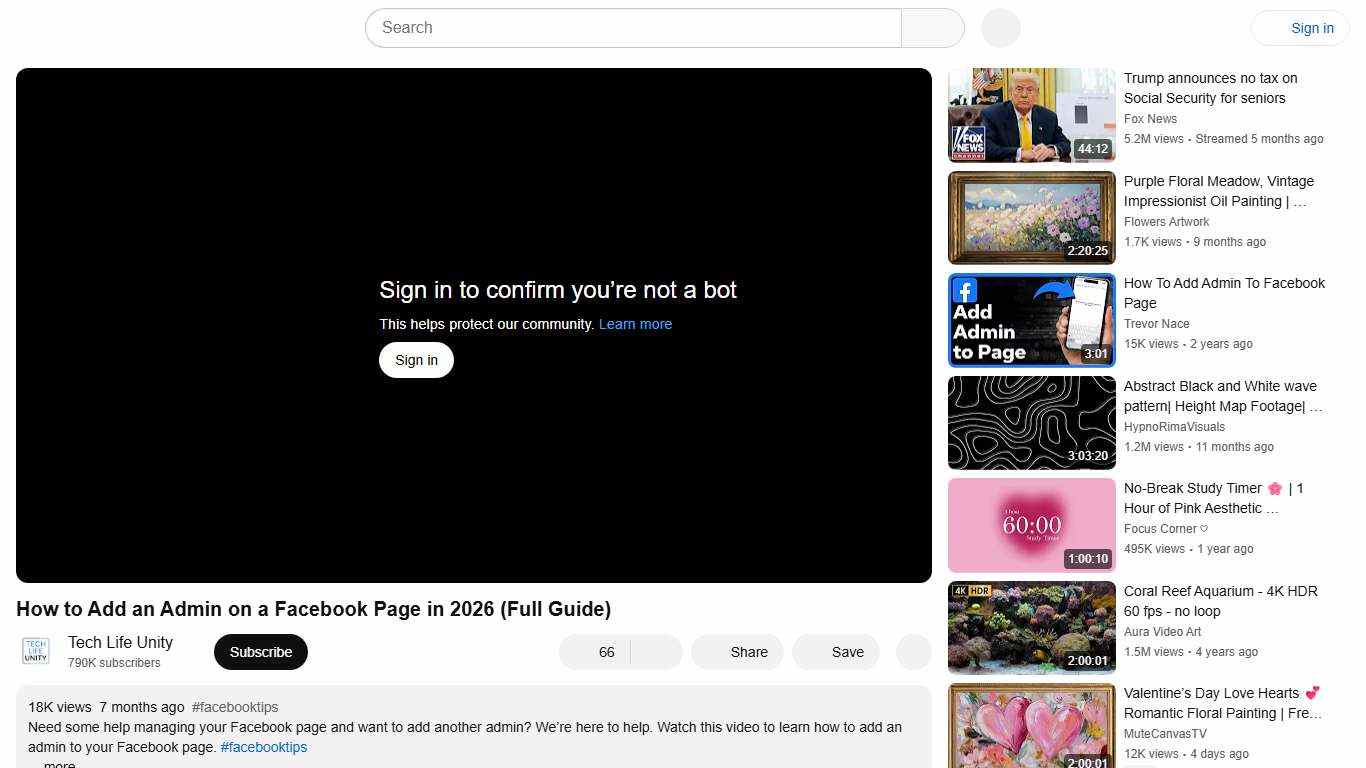
Task: Click the top-right Sign in button
Action: [1311, 28]
